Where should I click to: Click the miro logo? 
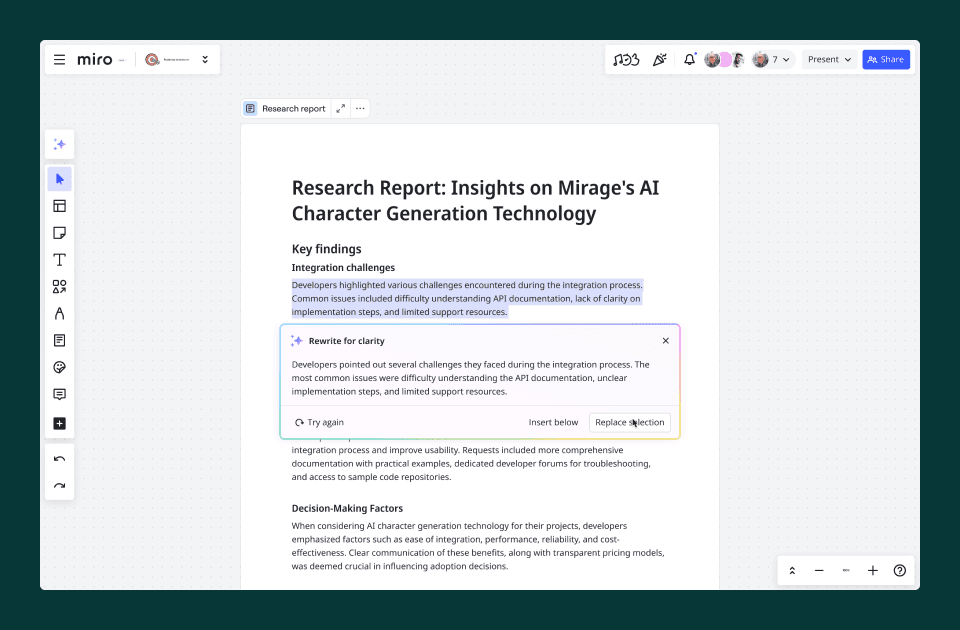tap(95, 59)
